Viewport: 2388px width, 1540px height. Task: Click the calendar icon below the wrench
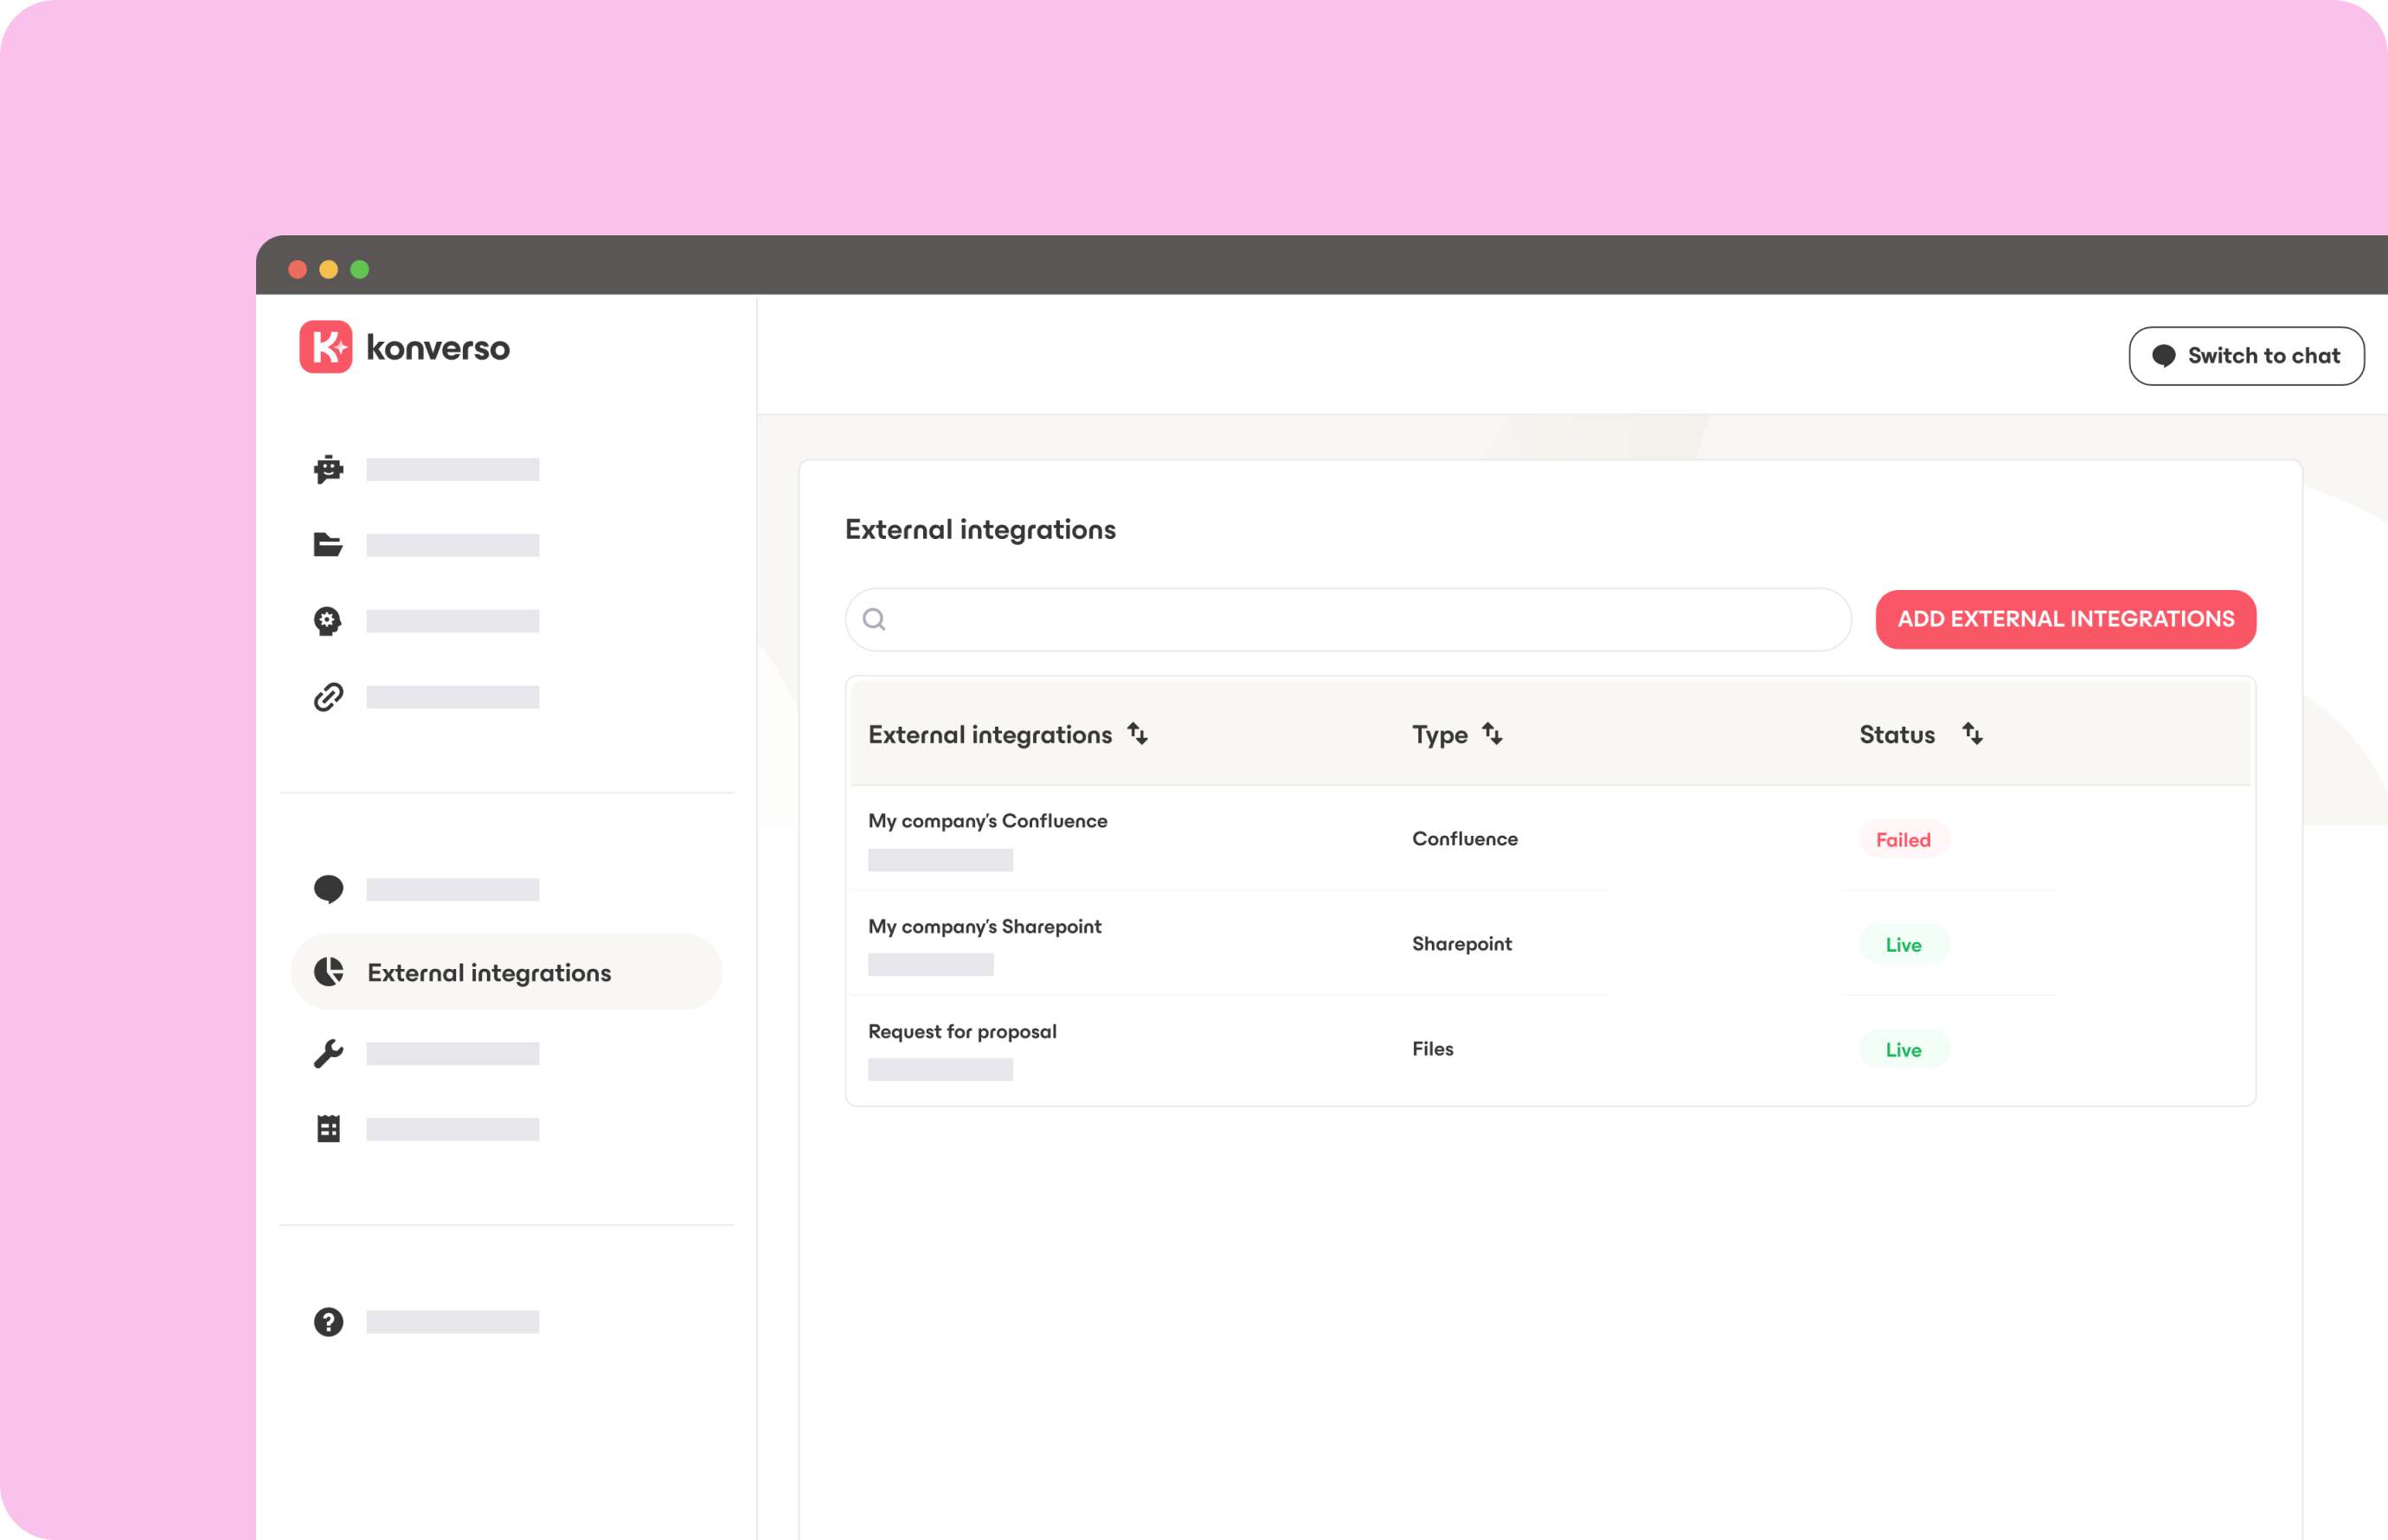[x=328, y=1128]
